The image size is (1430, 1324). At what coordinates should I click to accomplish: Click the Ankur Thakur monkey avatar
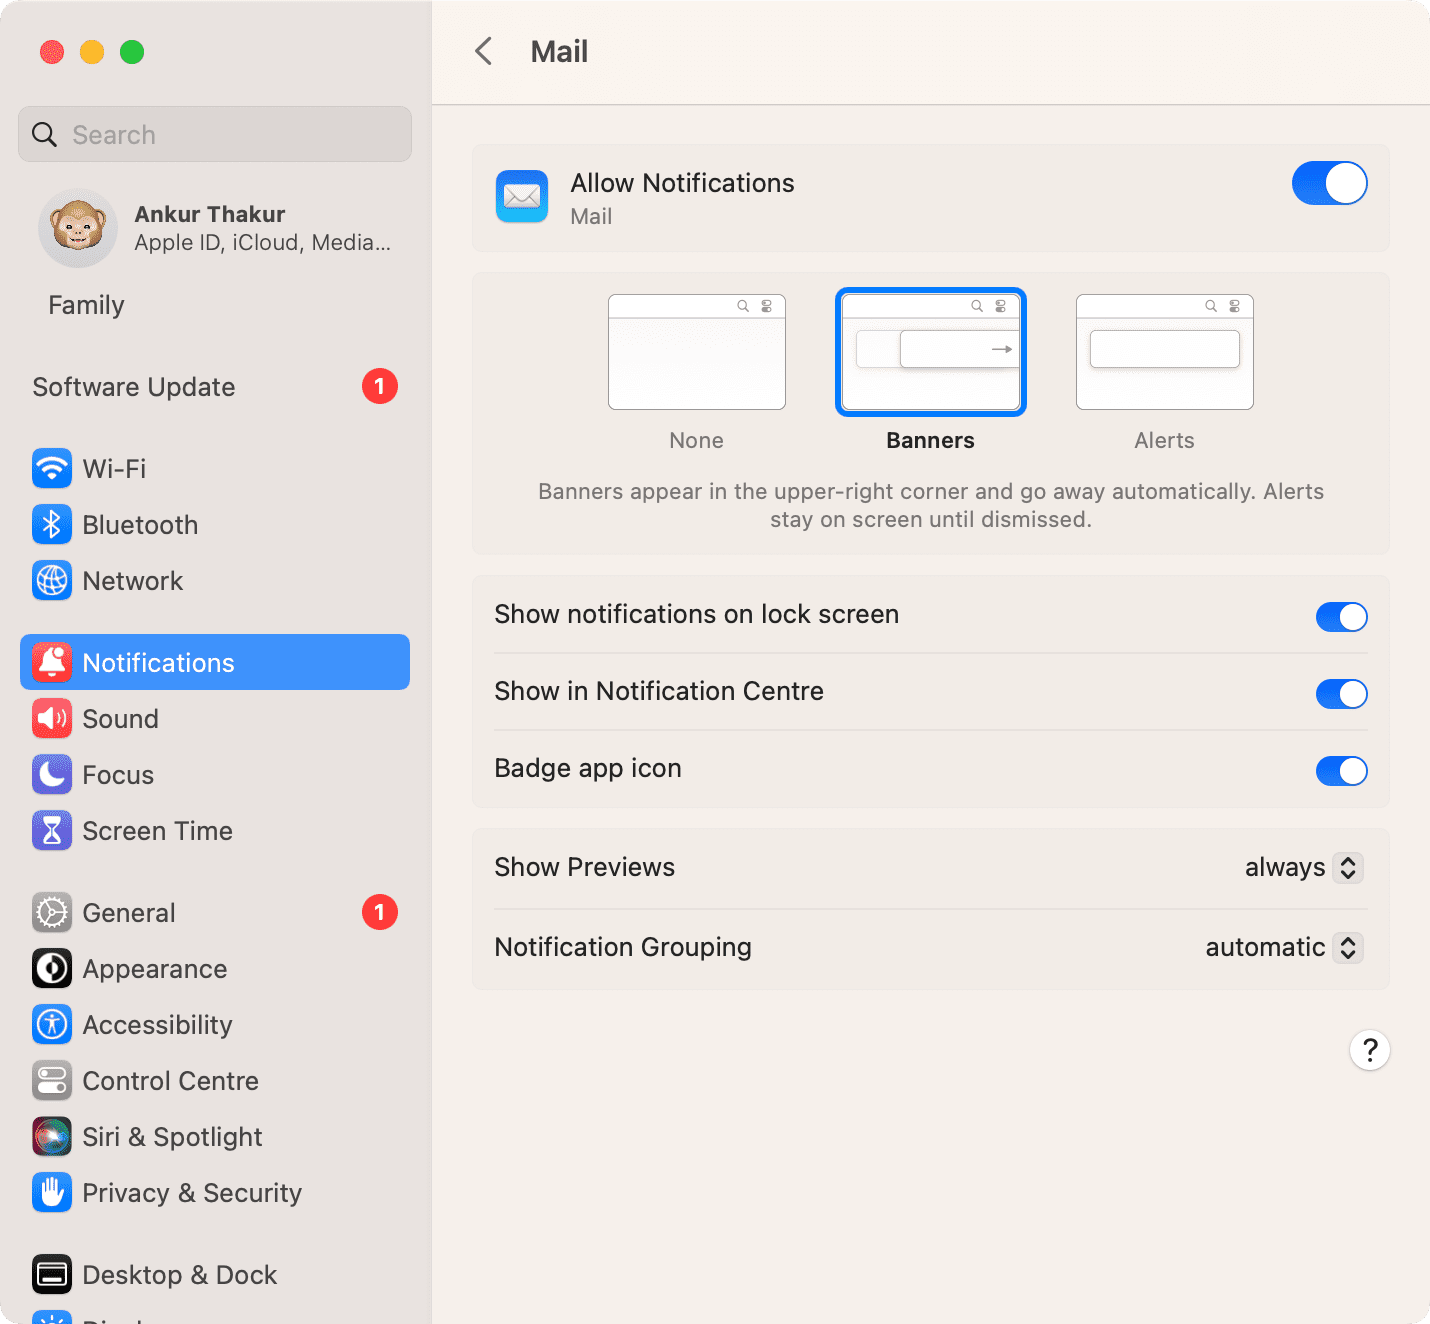(x=78, y=228)
